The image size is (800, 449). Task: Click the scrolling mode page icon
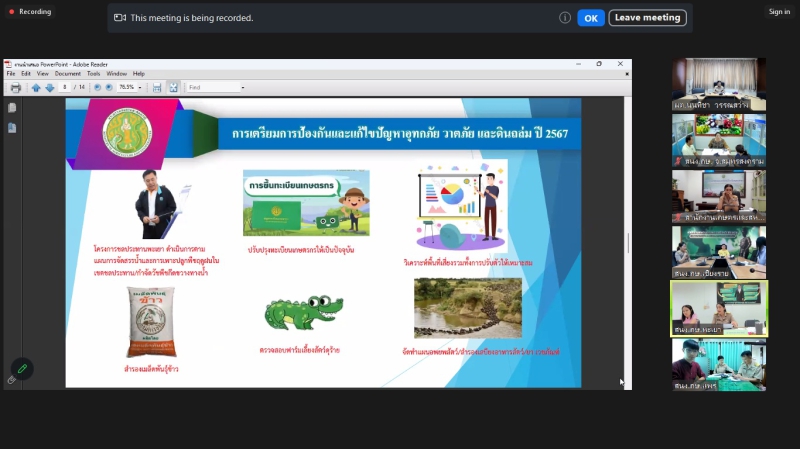(x=157, y=87)
